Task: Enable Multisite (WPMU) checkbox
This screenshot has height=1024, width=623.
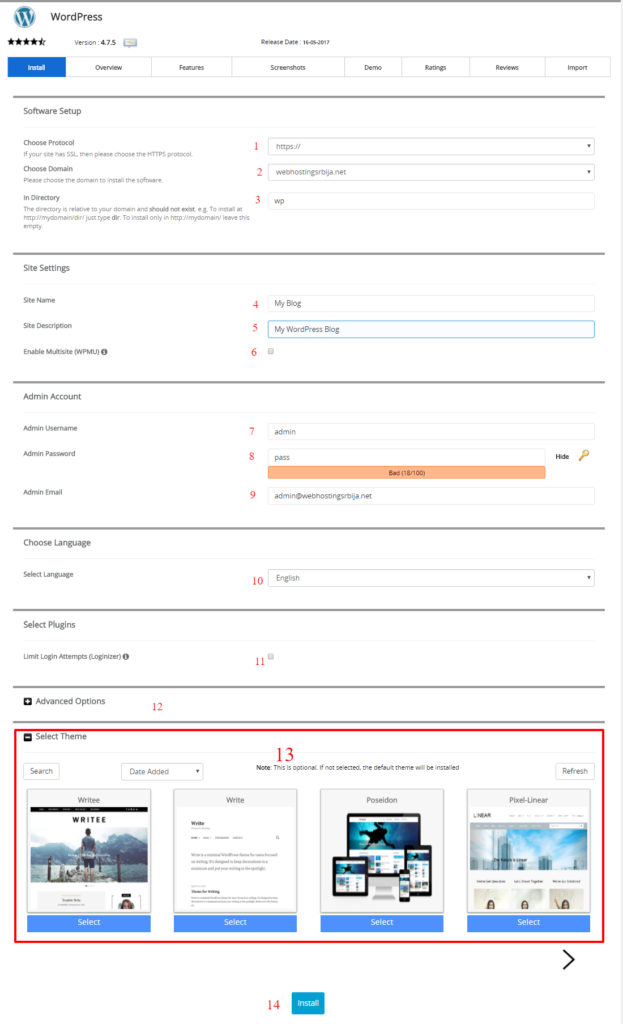Action: pos(270,351)
